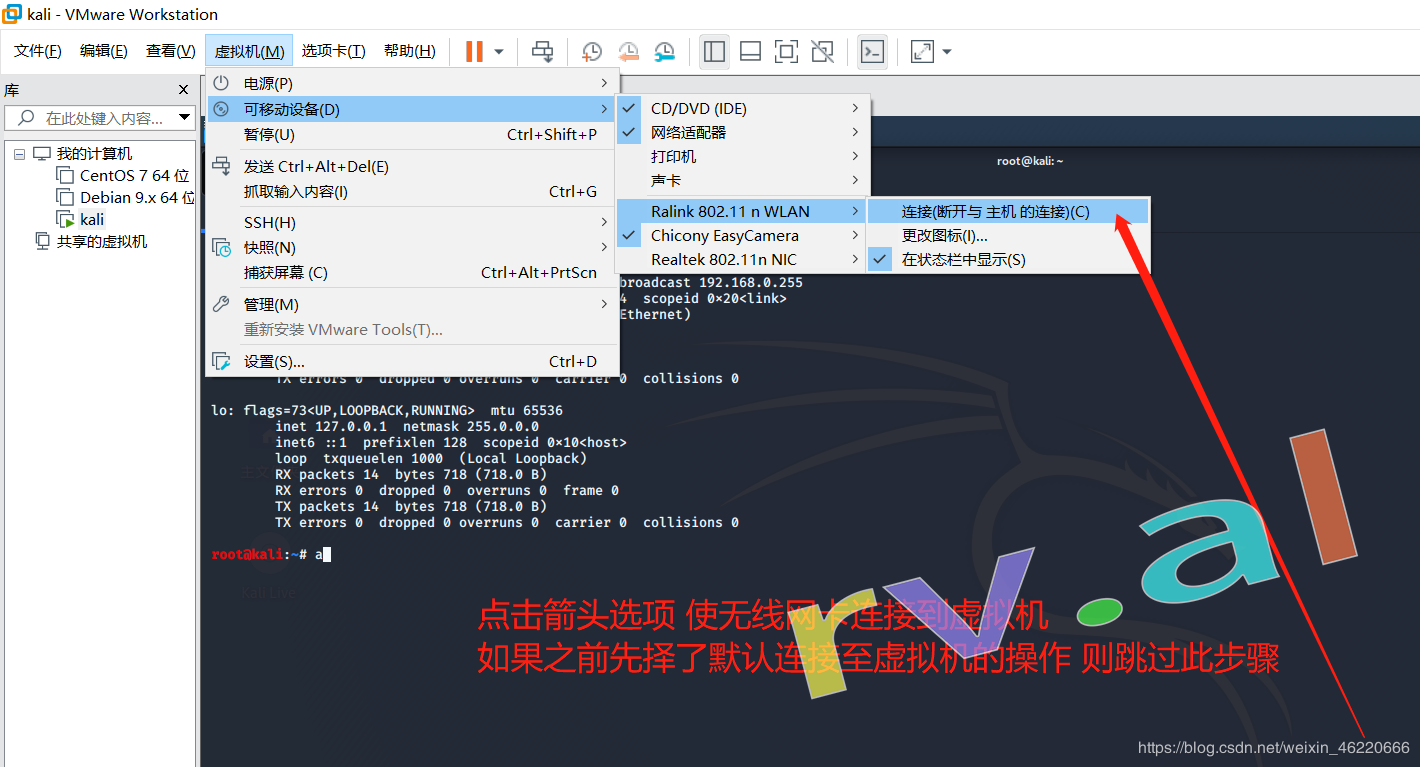Toggle the checked 网络适配器 device
Screen dimensions: 1420x767
point(743,132)
